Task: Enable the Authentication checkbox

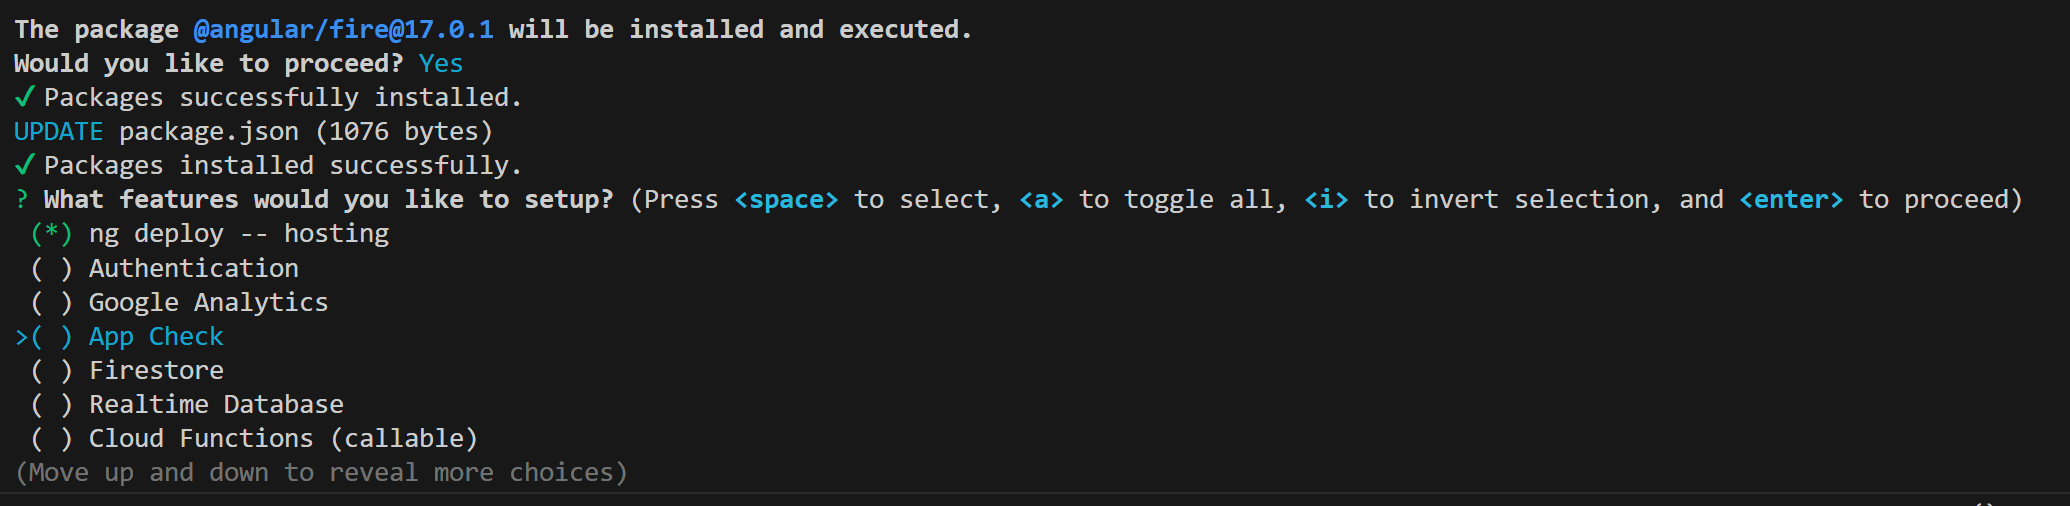Action: point(52,268)
